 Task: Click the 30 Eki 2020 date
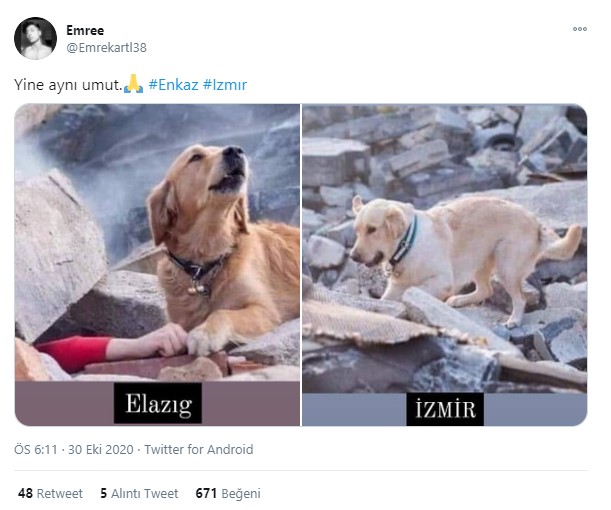(x=101, y=450)
